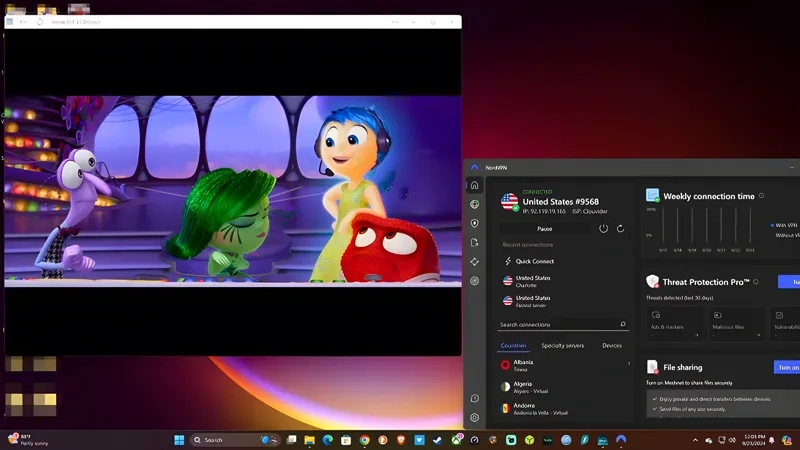
Task: Open Task View from the taskbar
Action: (x=291, y=440)
